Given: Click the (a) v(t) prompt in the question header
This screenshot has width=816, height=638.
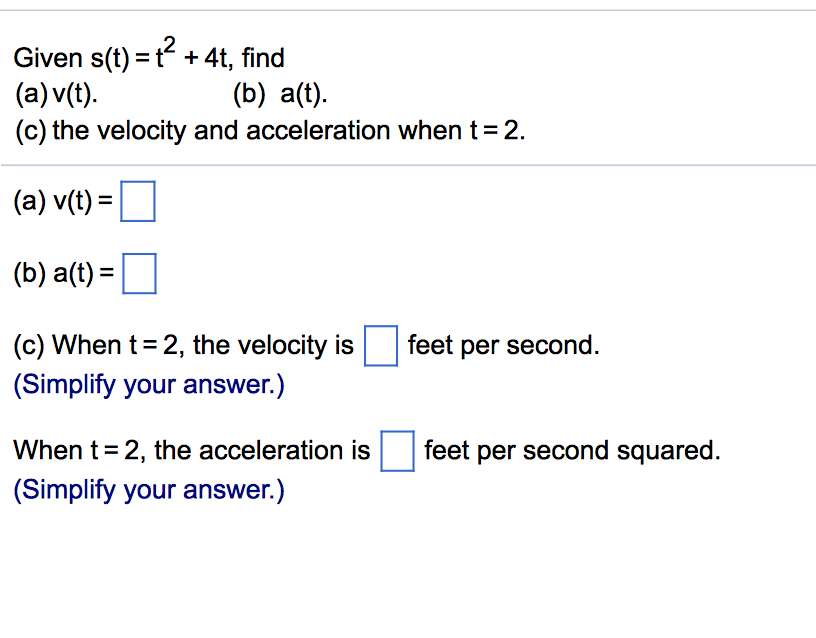Looking at the screenshot, I should click(x=55, y=93).
